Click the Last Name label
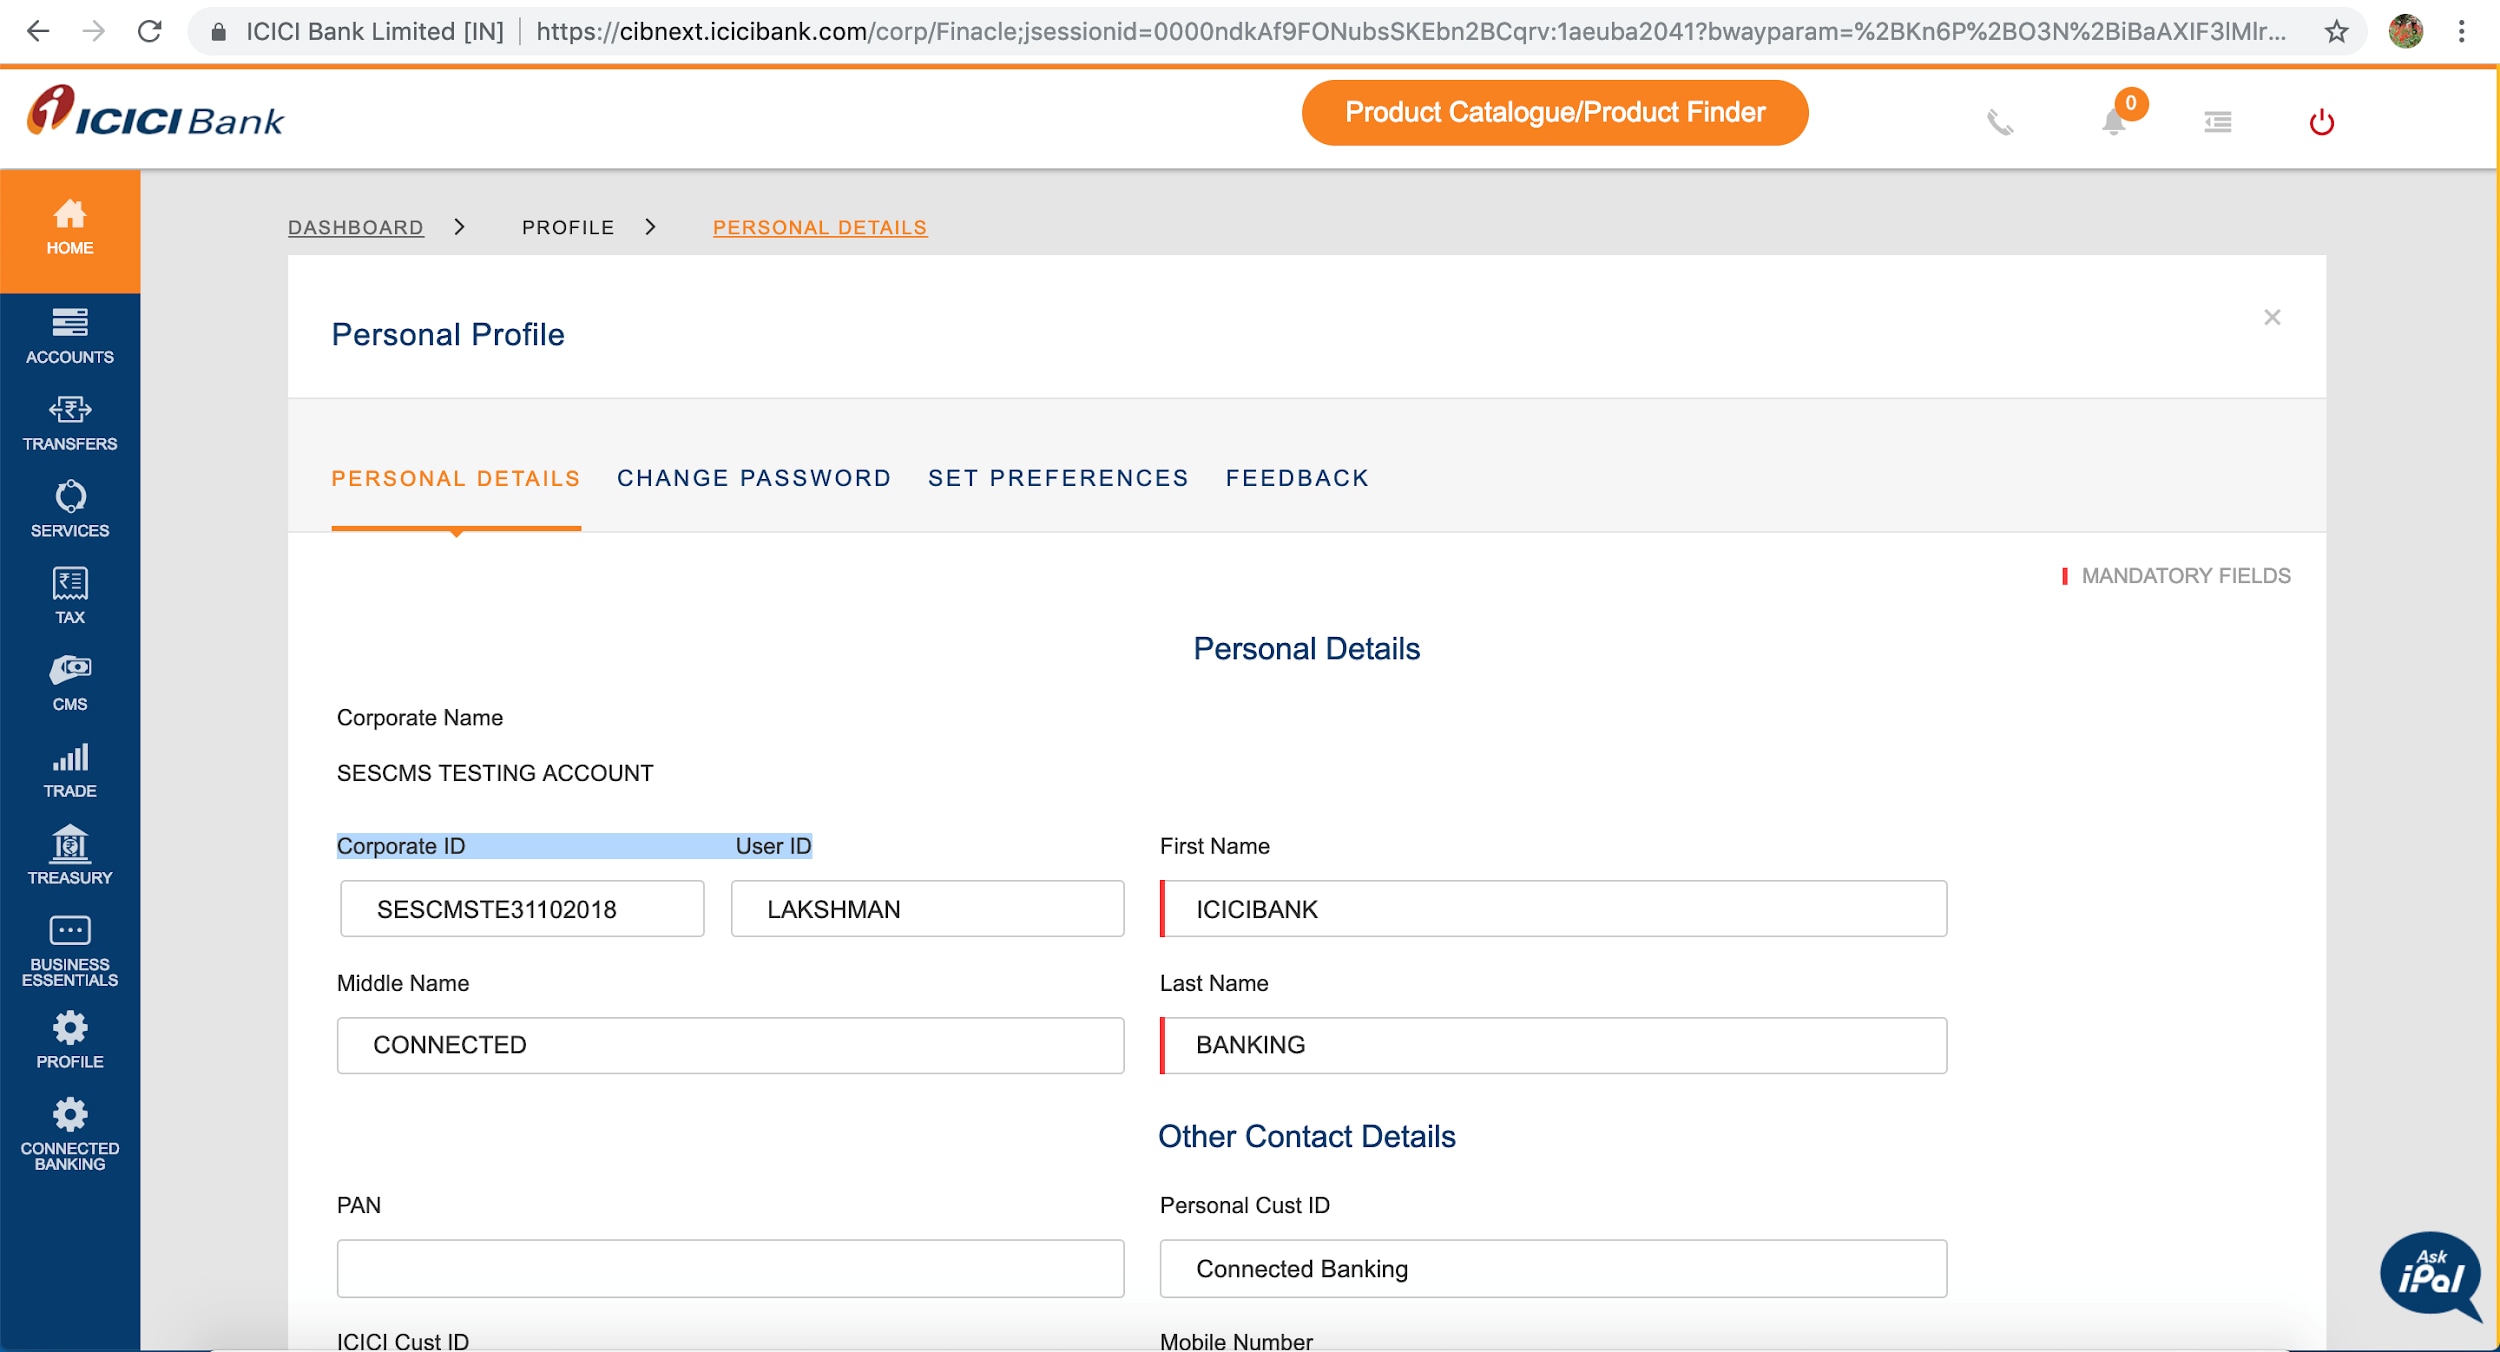The width and height of the screenshot is (2500, 1352). [1214, 983]
